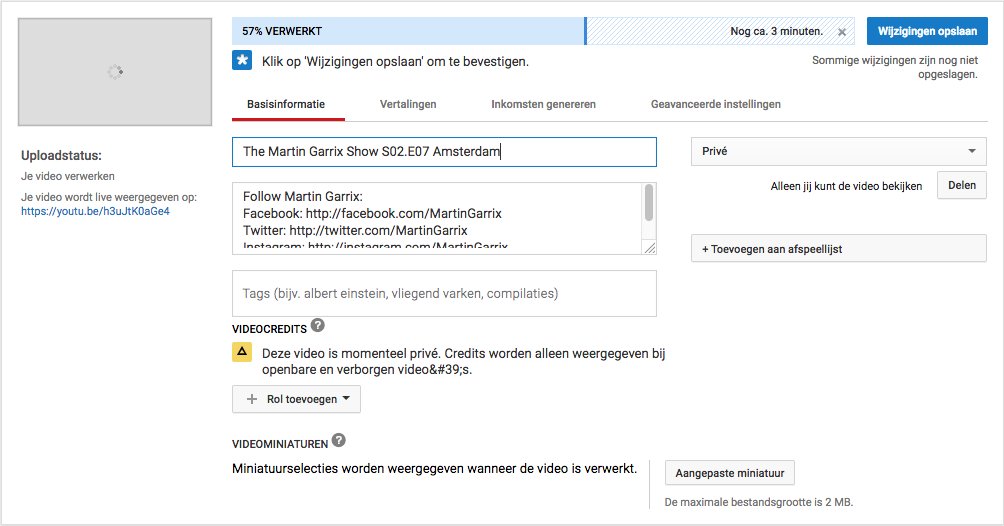Click 'Alleen jij kunt de video bekijken' text
The height and width of the screenshot is (526, 1004).
click(x=846, y=186)
